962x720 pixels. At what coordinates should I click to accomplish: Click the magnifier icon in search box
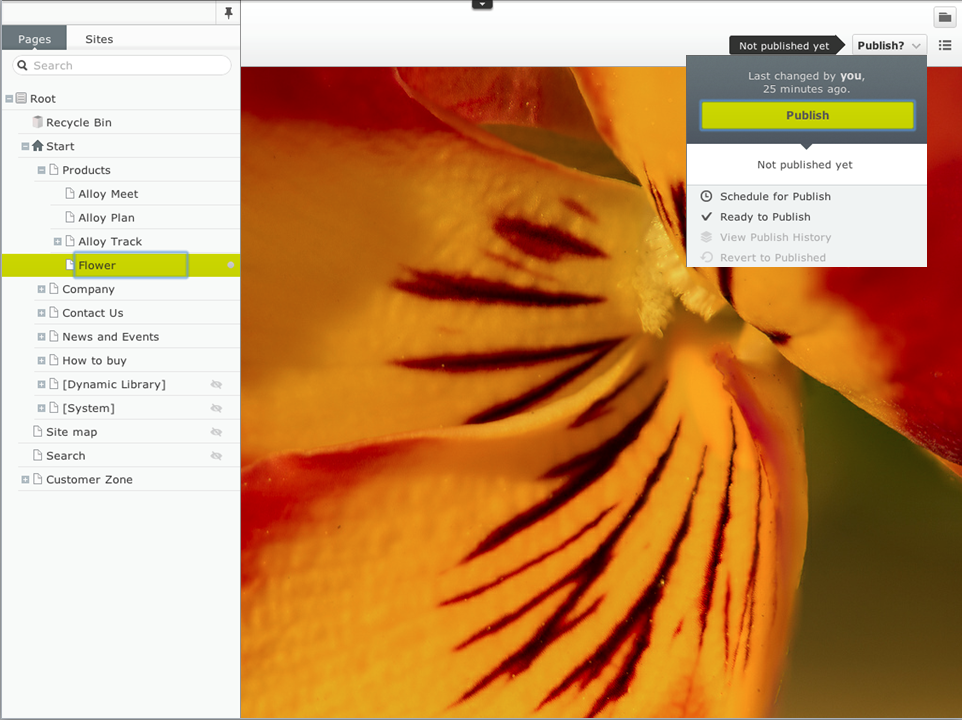23,66
